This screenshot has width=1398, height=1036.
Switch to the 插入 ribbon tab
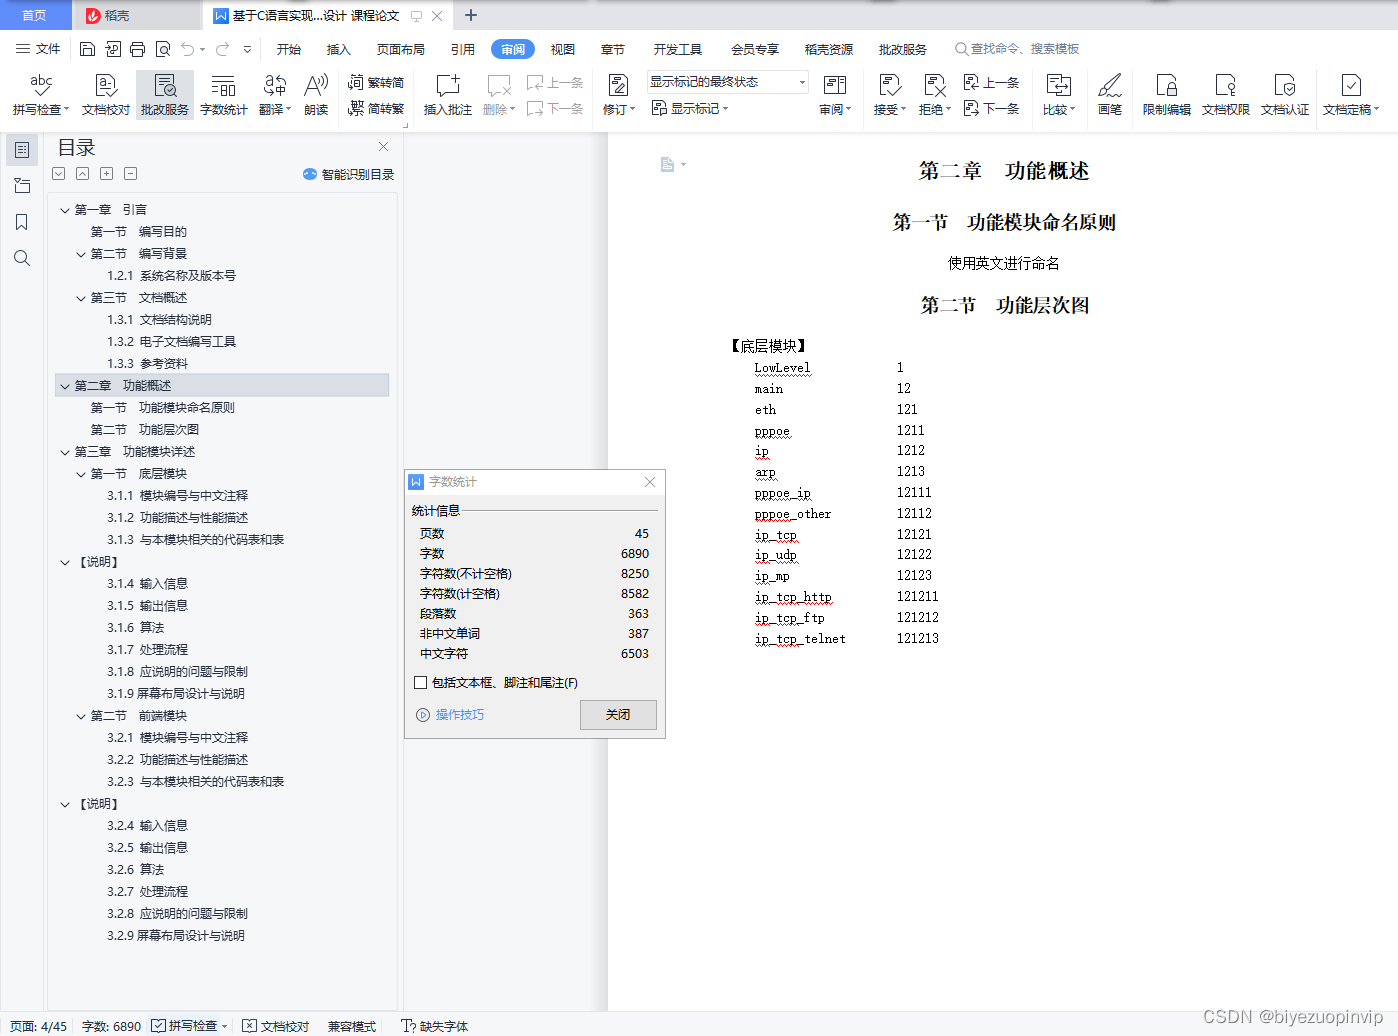click(x=339, y=49)
